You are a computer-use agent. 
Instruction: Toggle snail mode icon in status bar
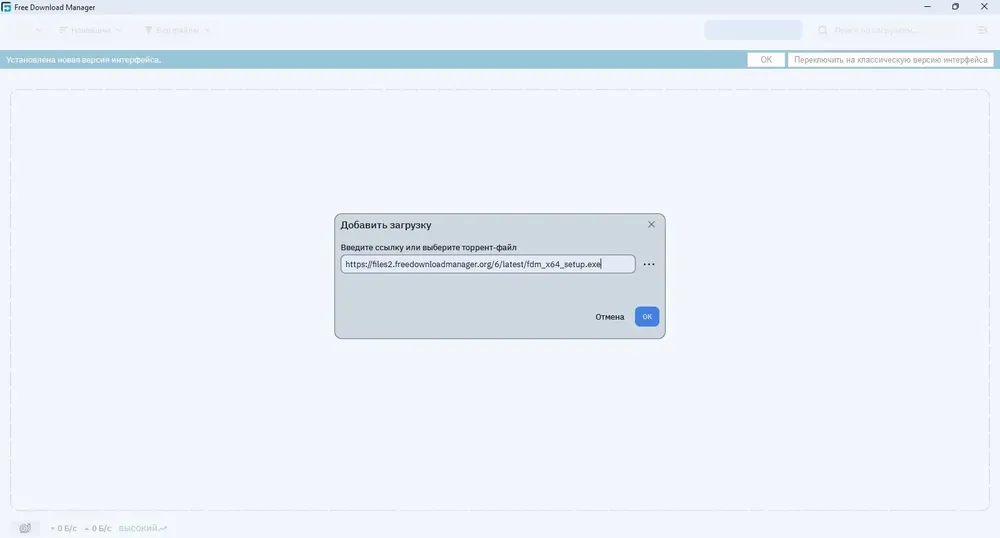coord(25,528)
